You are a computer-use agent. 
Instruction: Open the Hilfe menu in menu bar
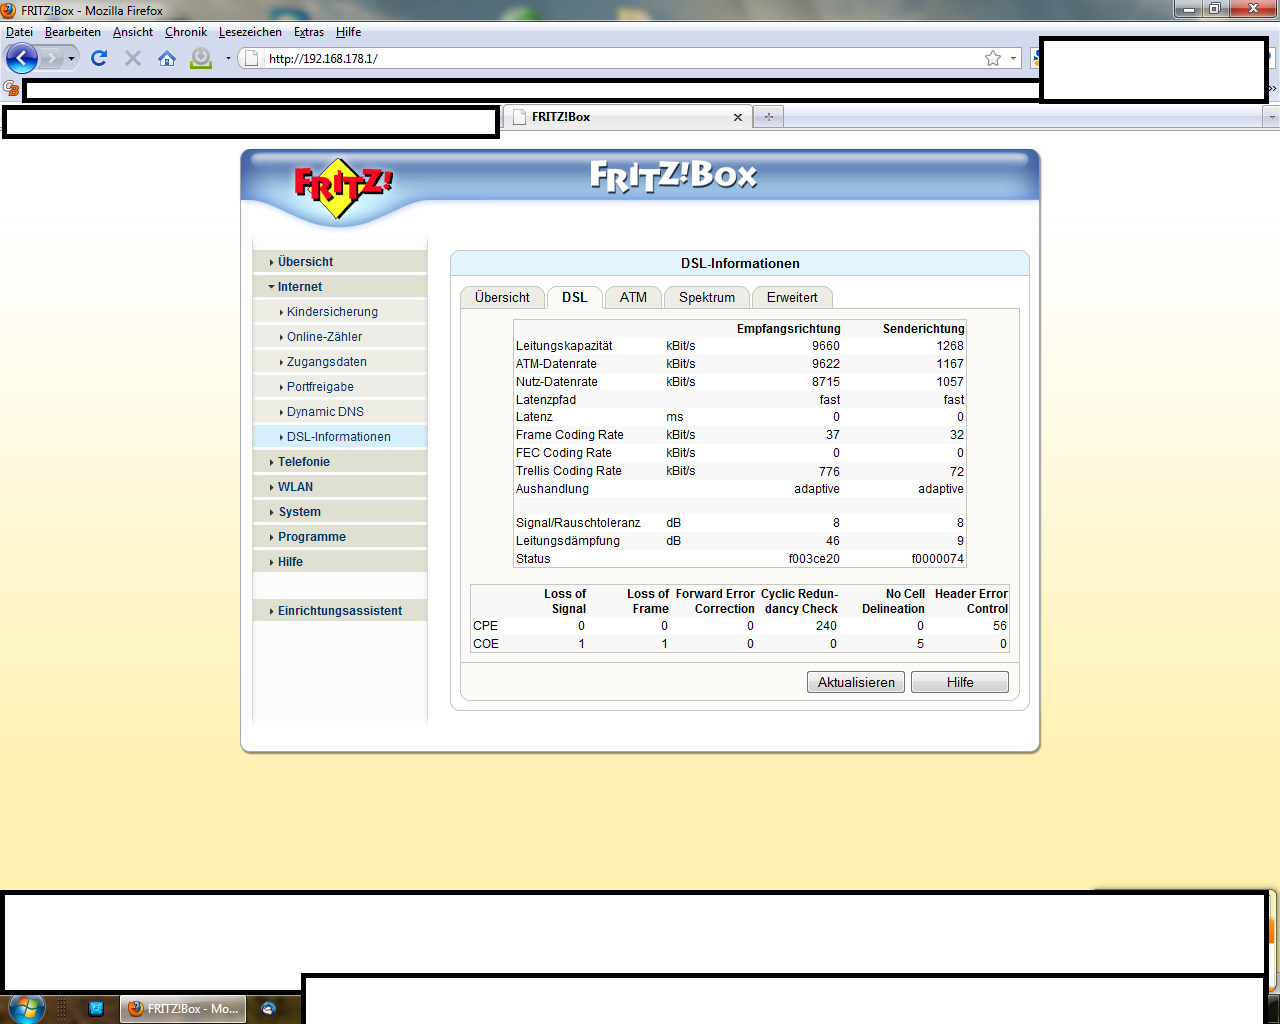[349, 32]
